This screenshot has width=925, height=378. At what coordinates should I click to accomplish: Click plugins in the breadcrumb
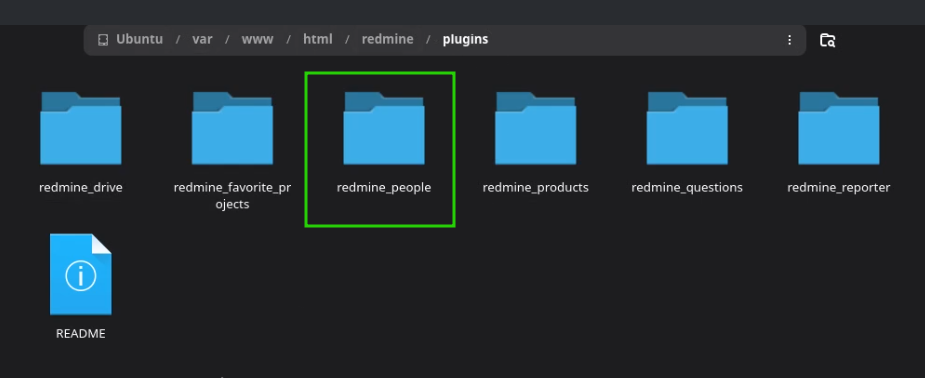click(465, 40)
